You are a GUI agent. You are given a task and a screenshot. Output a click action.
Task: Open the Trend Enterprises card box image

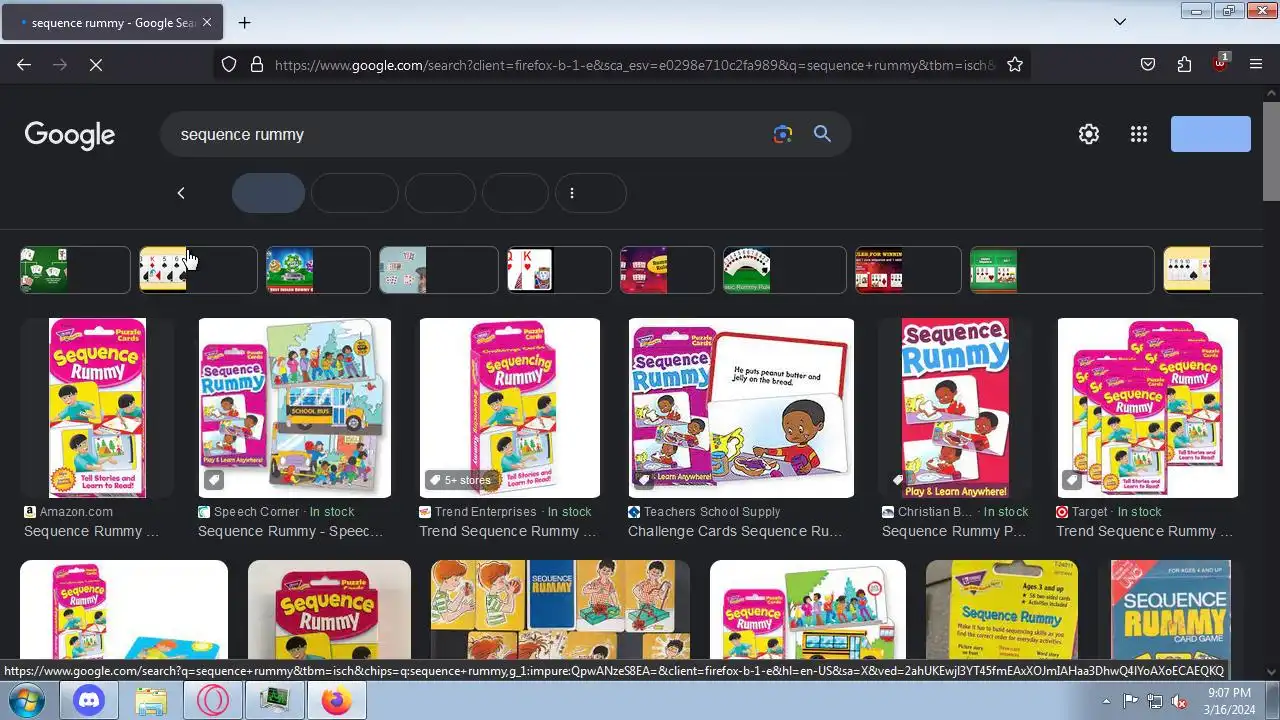(510, 408)
